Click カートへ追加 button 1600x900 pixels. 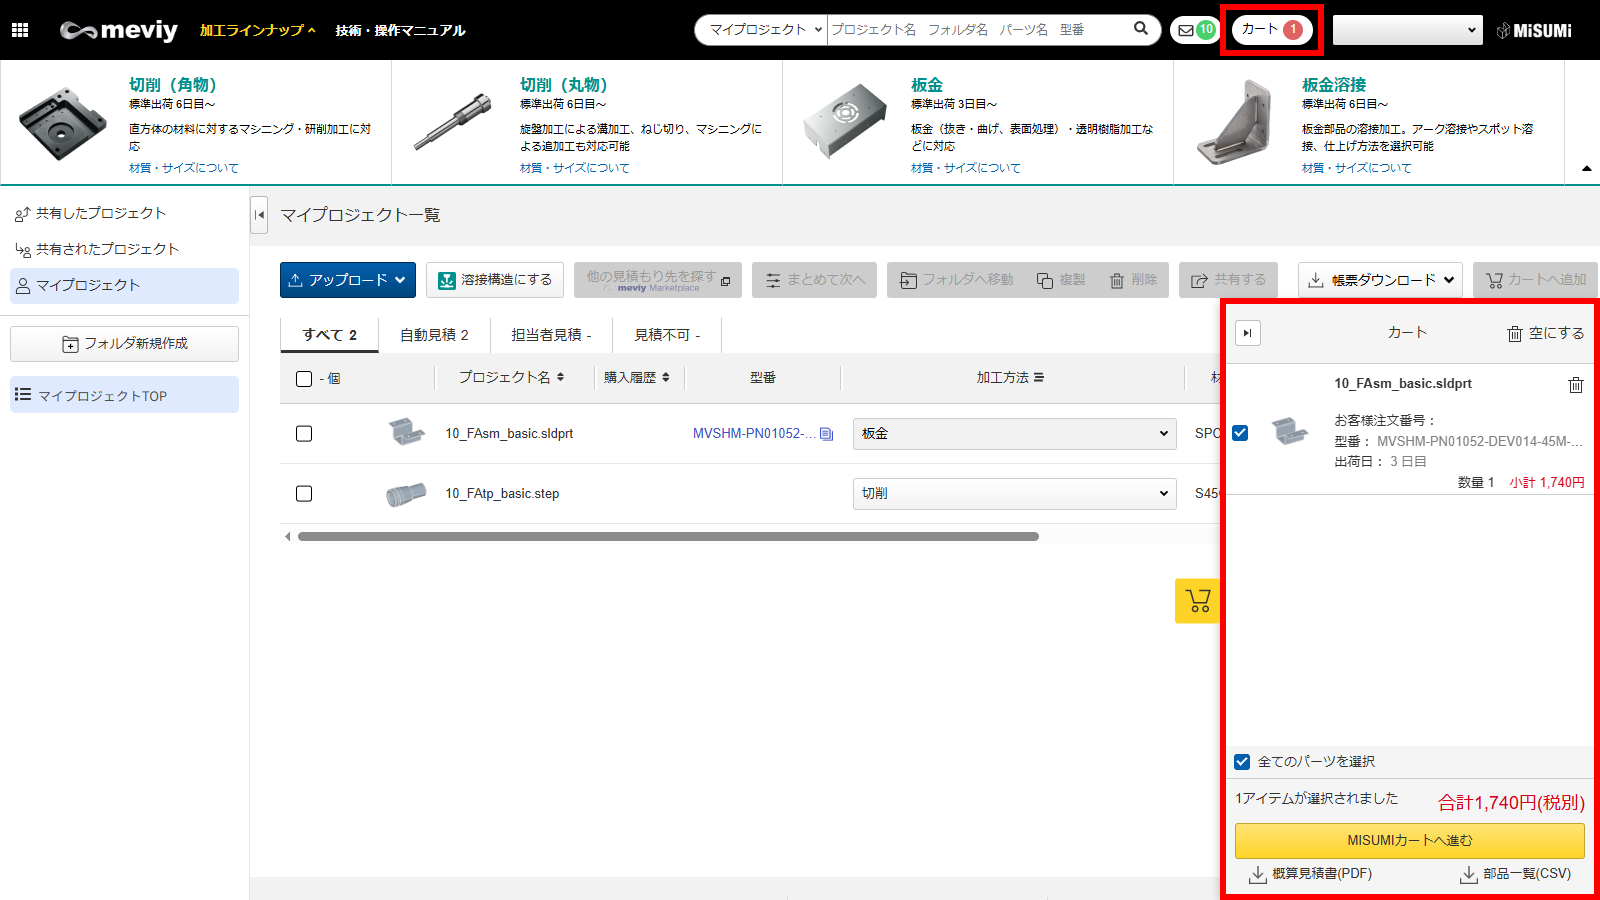[x=1535, y=280]
